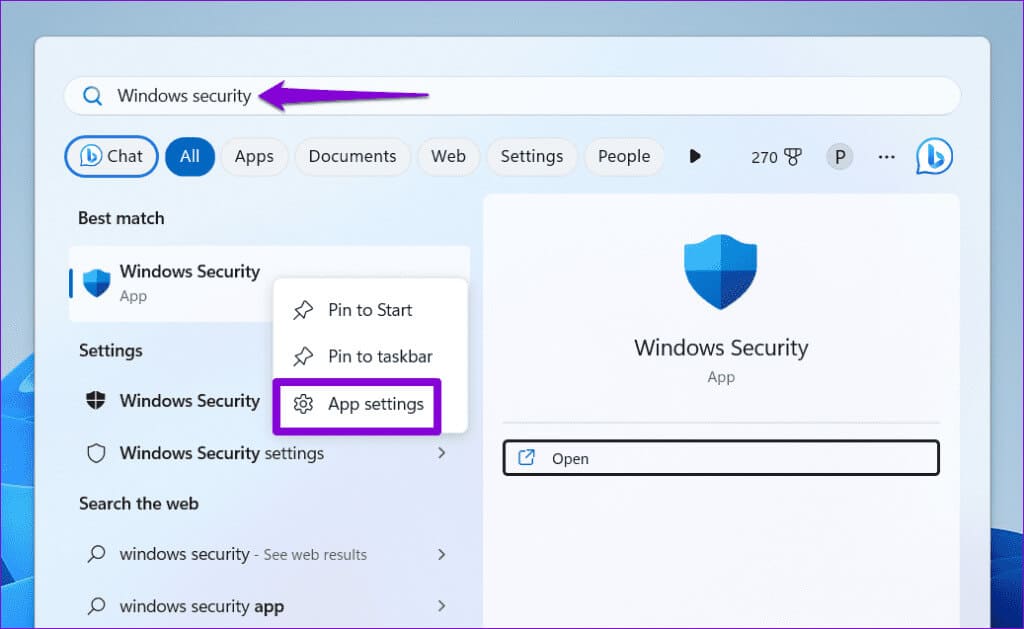Open Windows Security settings result

tap(269, 453)
